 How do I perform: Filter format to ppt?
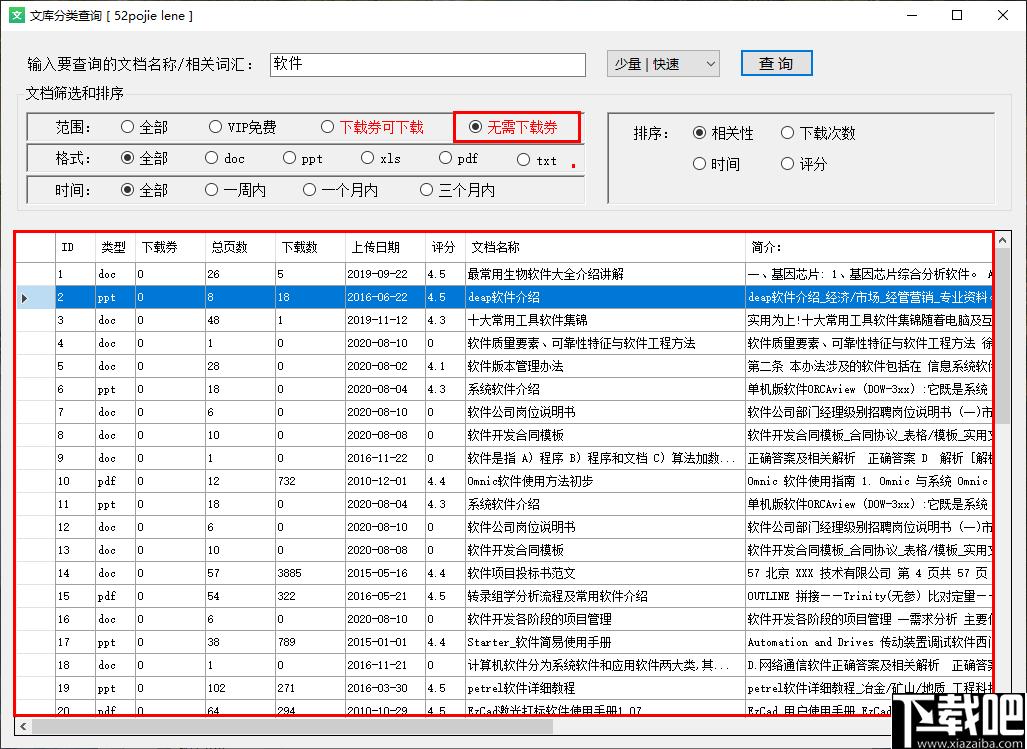pyautogui.click(x=303, y=158)
